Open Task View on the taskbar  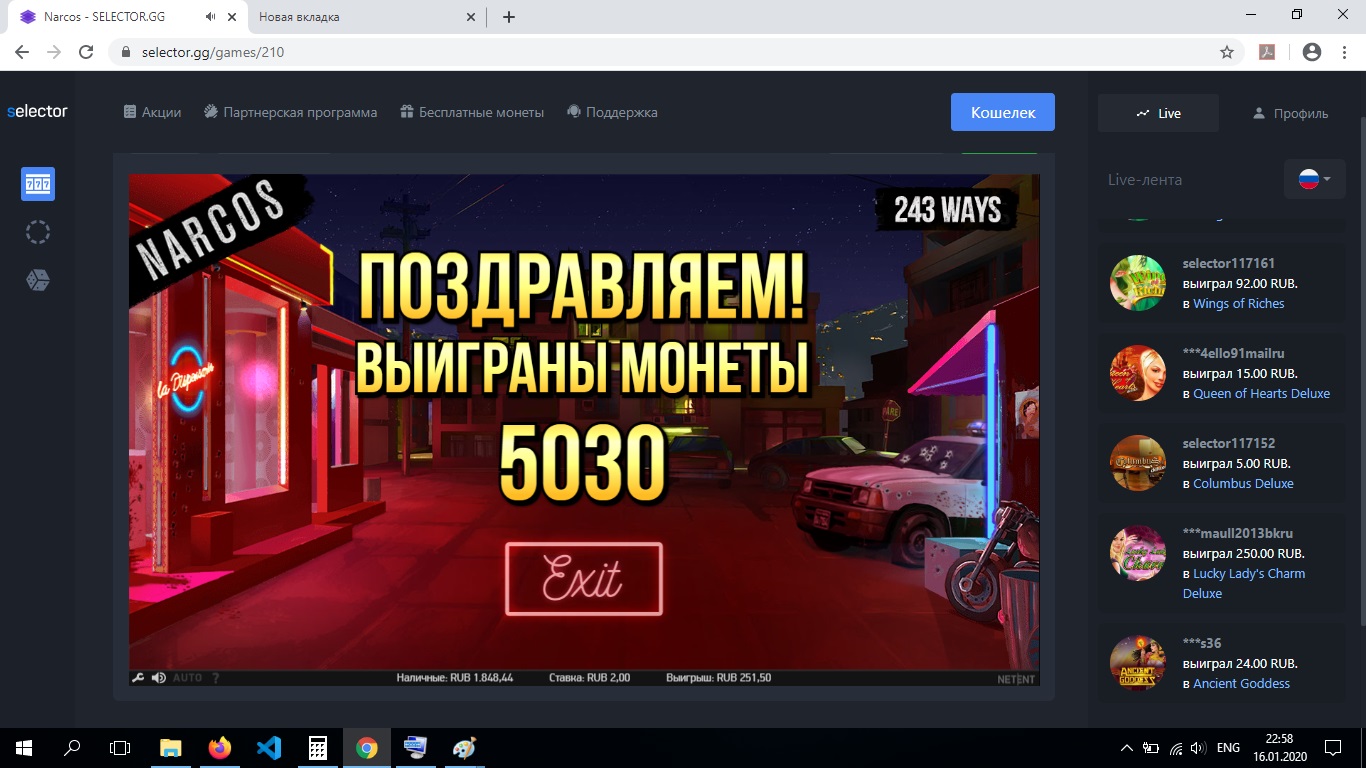(x=120, y=748)
